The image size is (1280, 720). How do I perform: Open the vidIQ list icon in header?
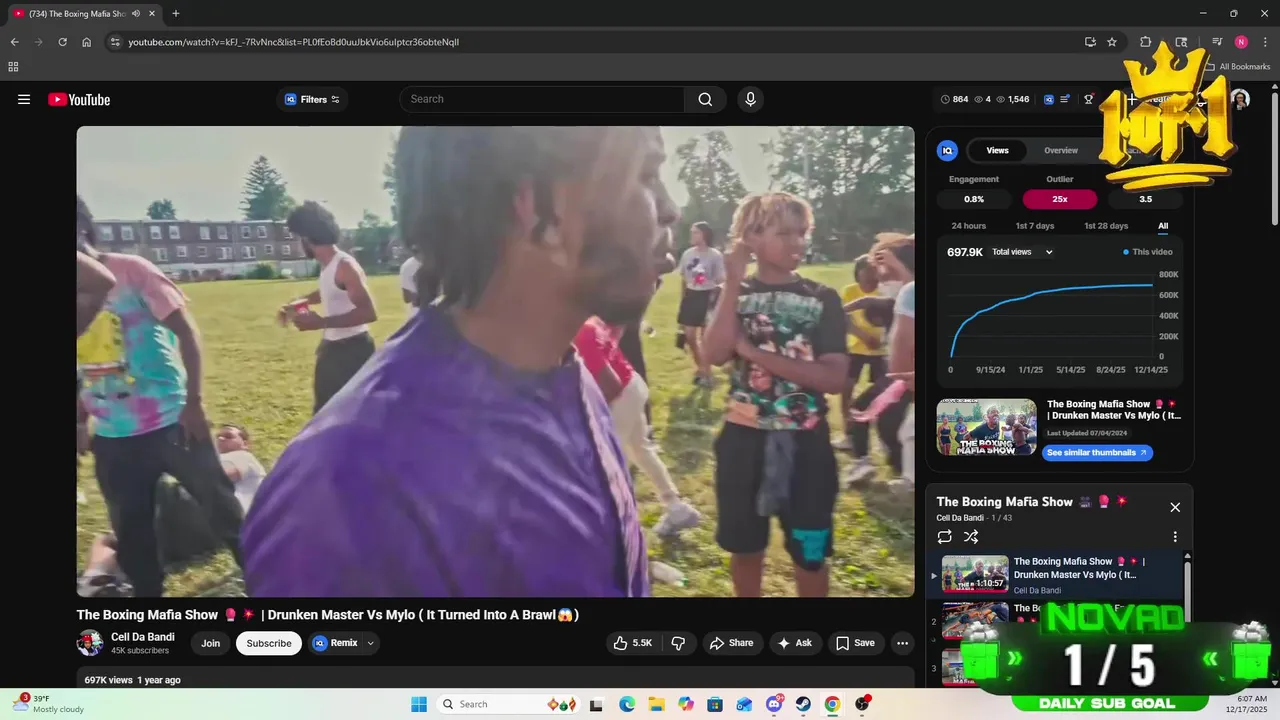1066,99
